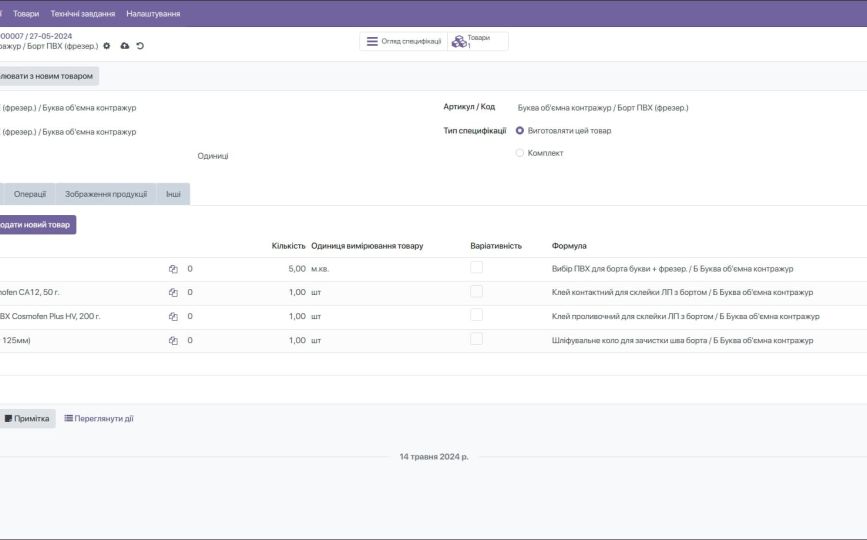
Task: Click copy icon in Cosmofen CA12 row
Action: pos(173,292)
